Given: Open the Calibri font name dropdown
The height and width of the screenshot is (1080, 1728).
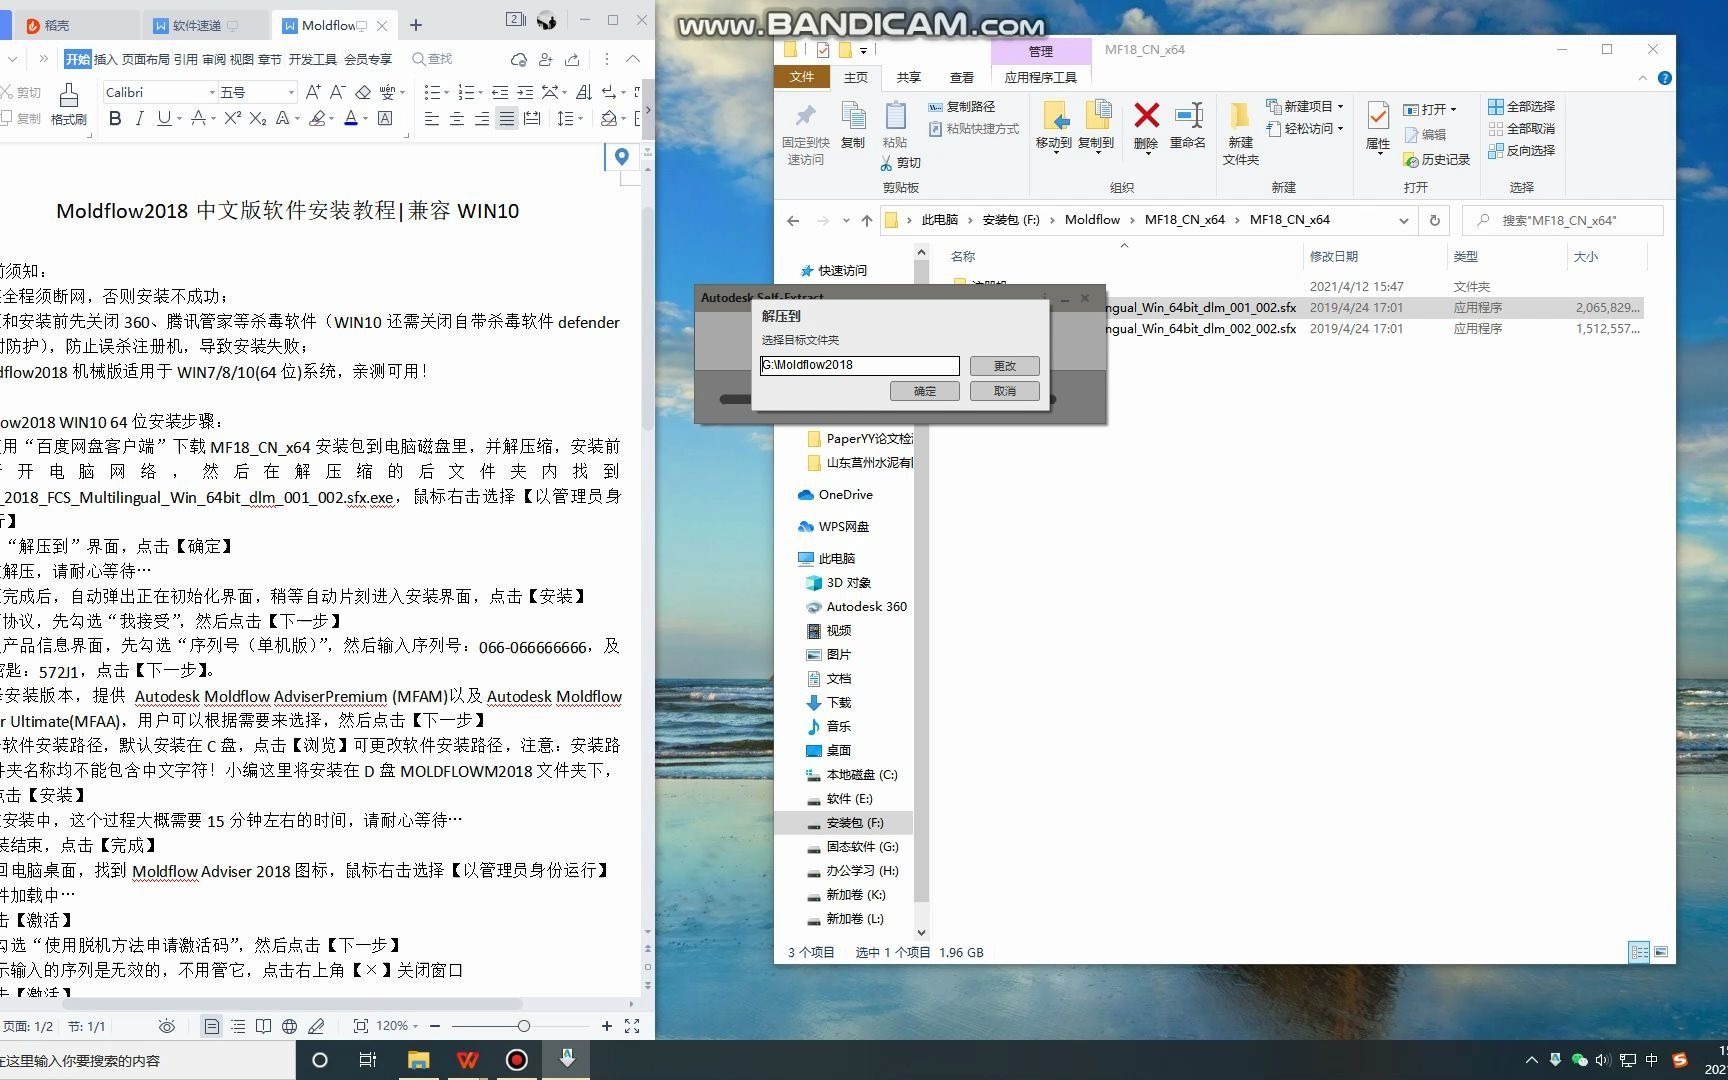Looking at the screenshot, I should (212, 92).
